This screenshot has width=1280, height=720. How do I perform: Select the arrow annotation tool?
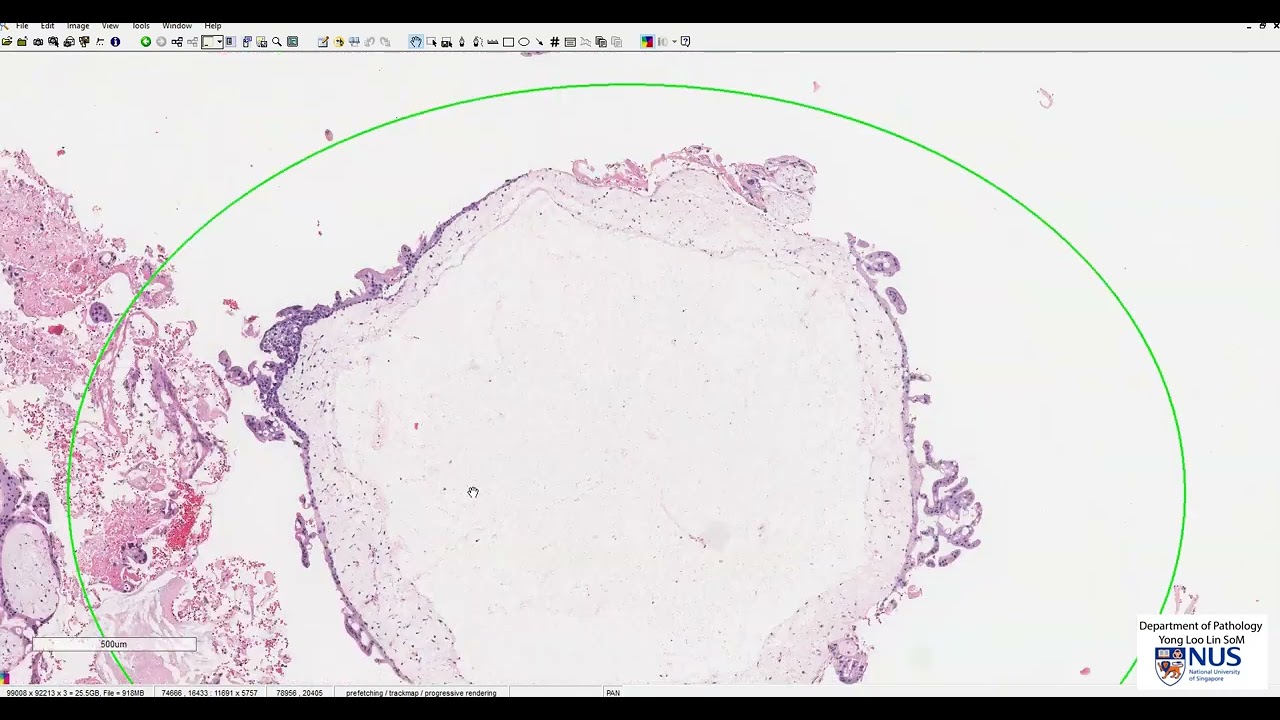click(x=539, y=42)
